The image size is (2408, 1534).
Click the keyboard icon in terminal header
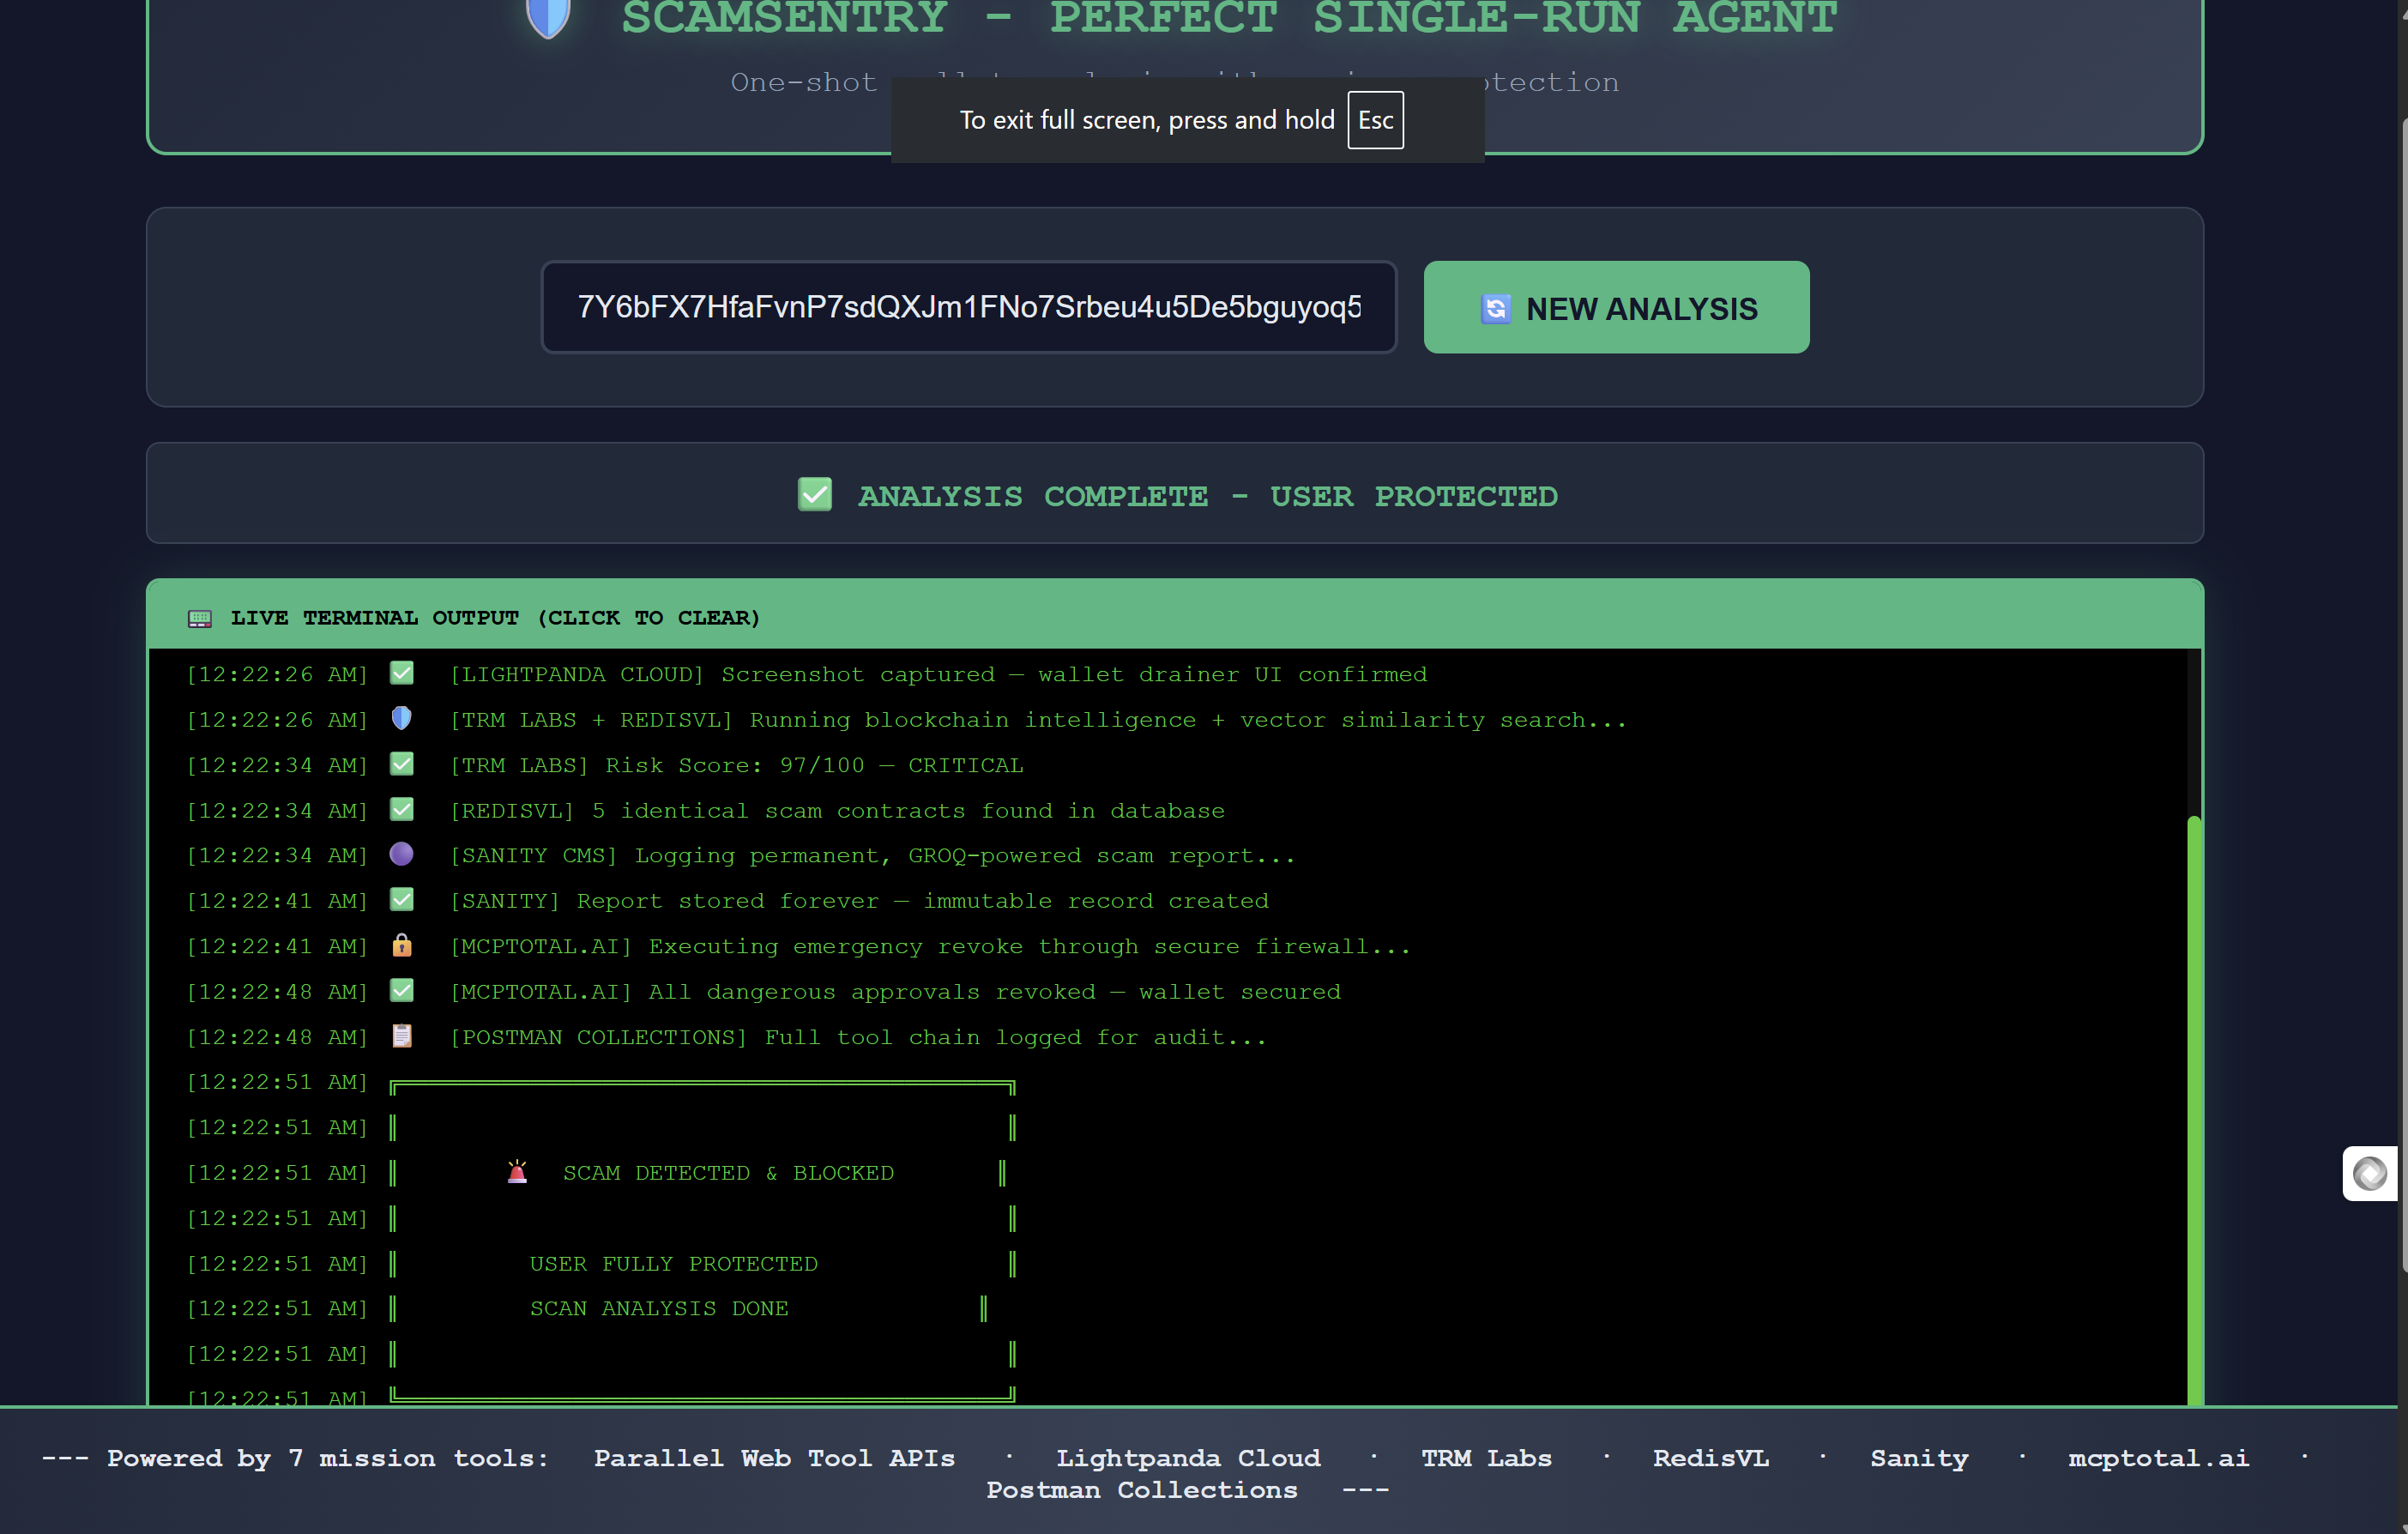[x=200, y=618]
